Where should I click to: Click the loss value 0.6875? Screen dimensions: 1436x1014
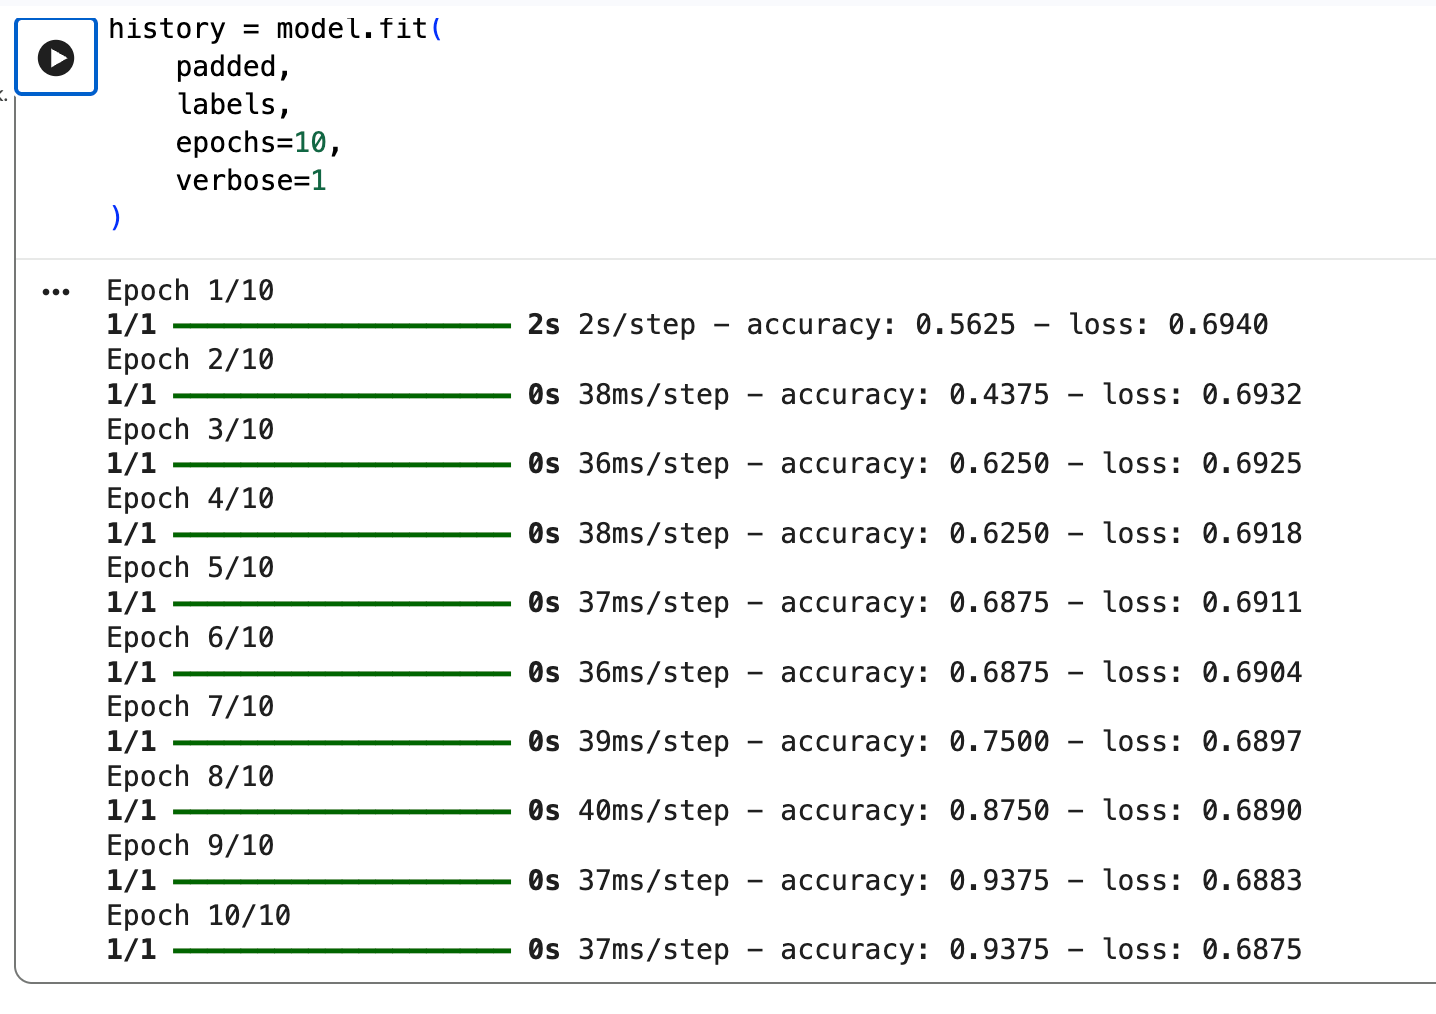pos(1251,950)
